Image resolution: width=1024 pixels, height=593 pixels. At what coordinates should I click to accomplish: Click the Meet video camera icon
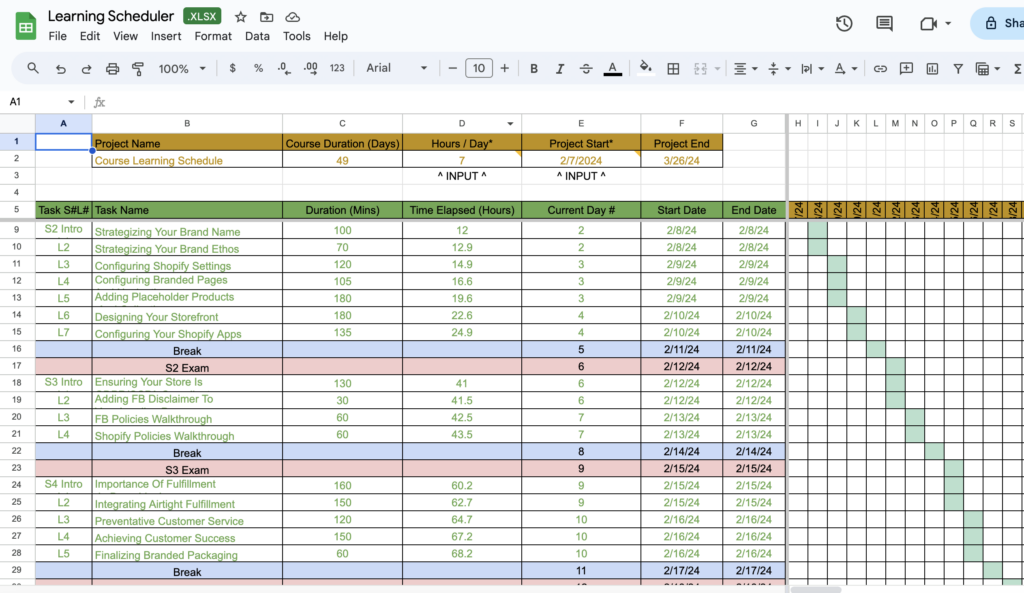pyautogui.click(x=928, y=24)
